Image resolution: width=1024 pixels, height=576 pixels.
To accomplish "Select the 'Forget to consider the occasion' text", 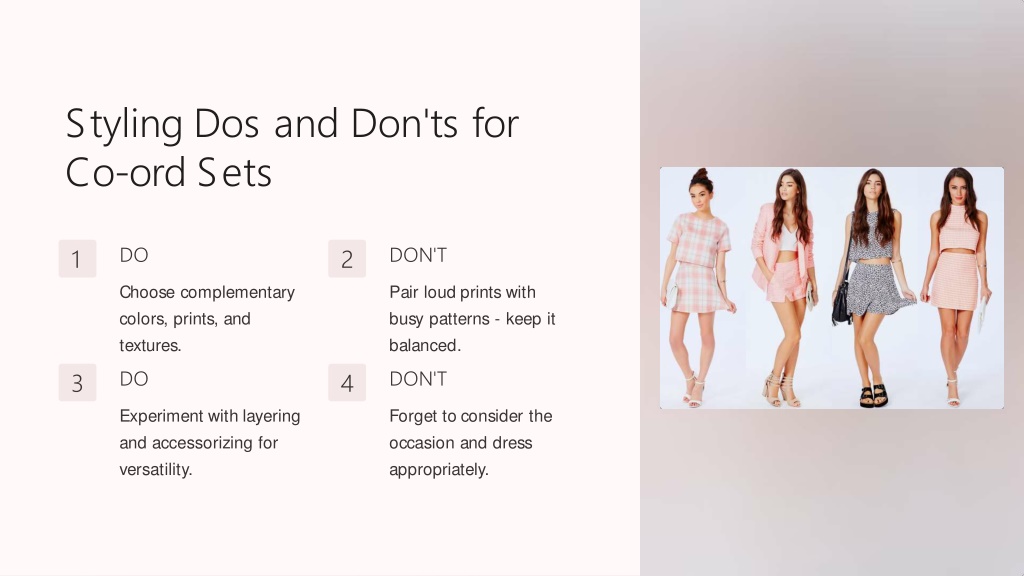I will click(471, 443).
